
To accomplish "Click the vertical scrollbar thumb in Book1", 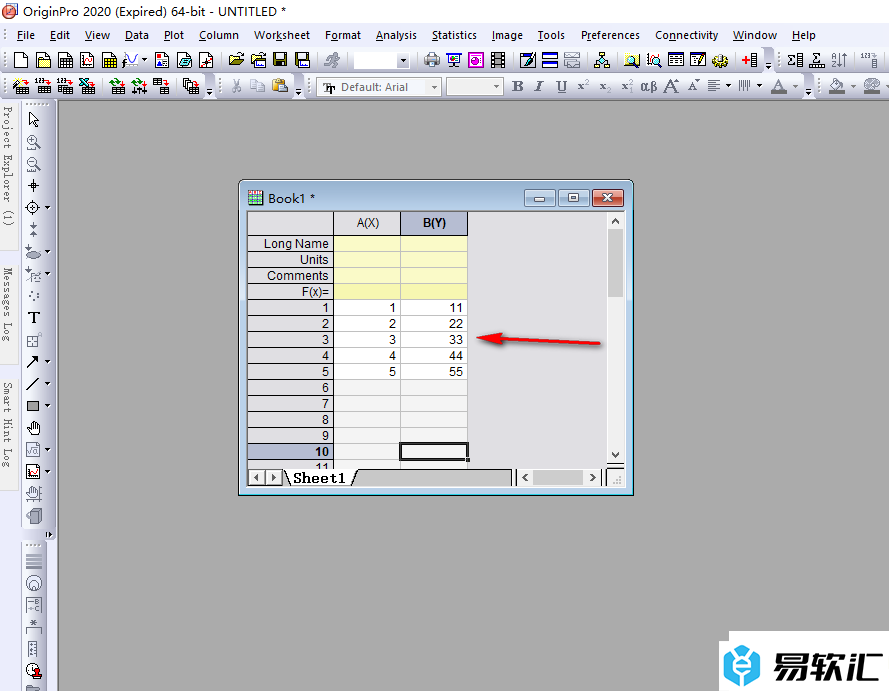I will pyautogui.click(x=615, y=263).
